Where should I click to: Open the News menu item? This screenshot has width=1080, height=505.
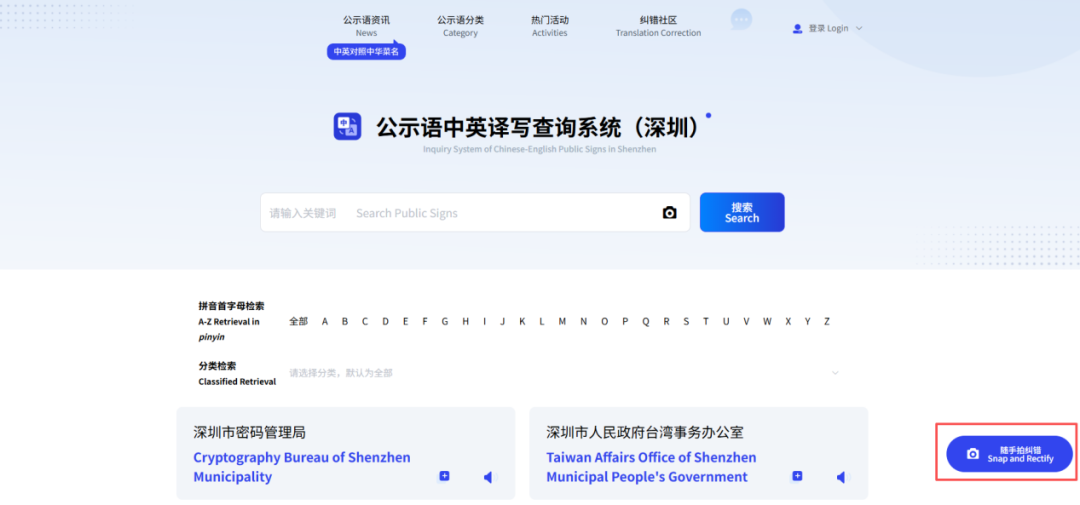click(x=366, y=26)
